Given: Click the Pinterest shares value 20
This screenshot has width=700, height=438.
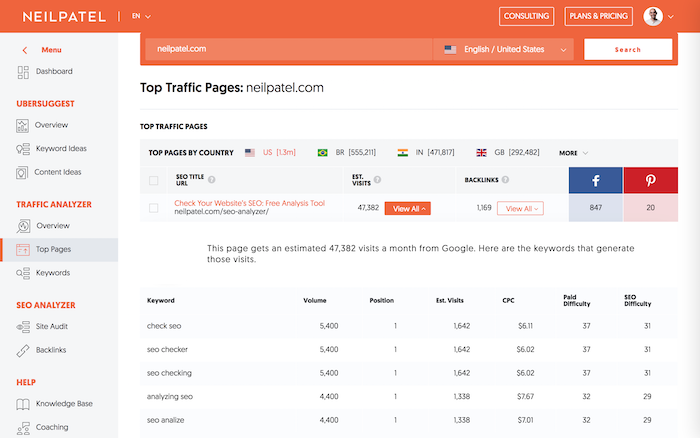Looking at the screenshot, I should click(650, 208).
